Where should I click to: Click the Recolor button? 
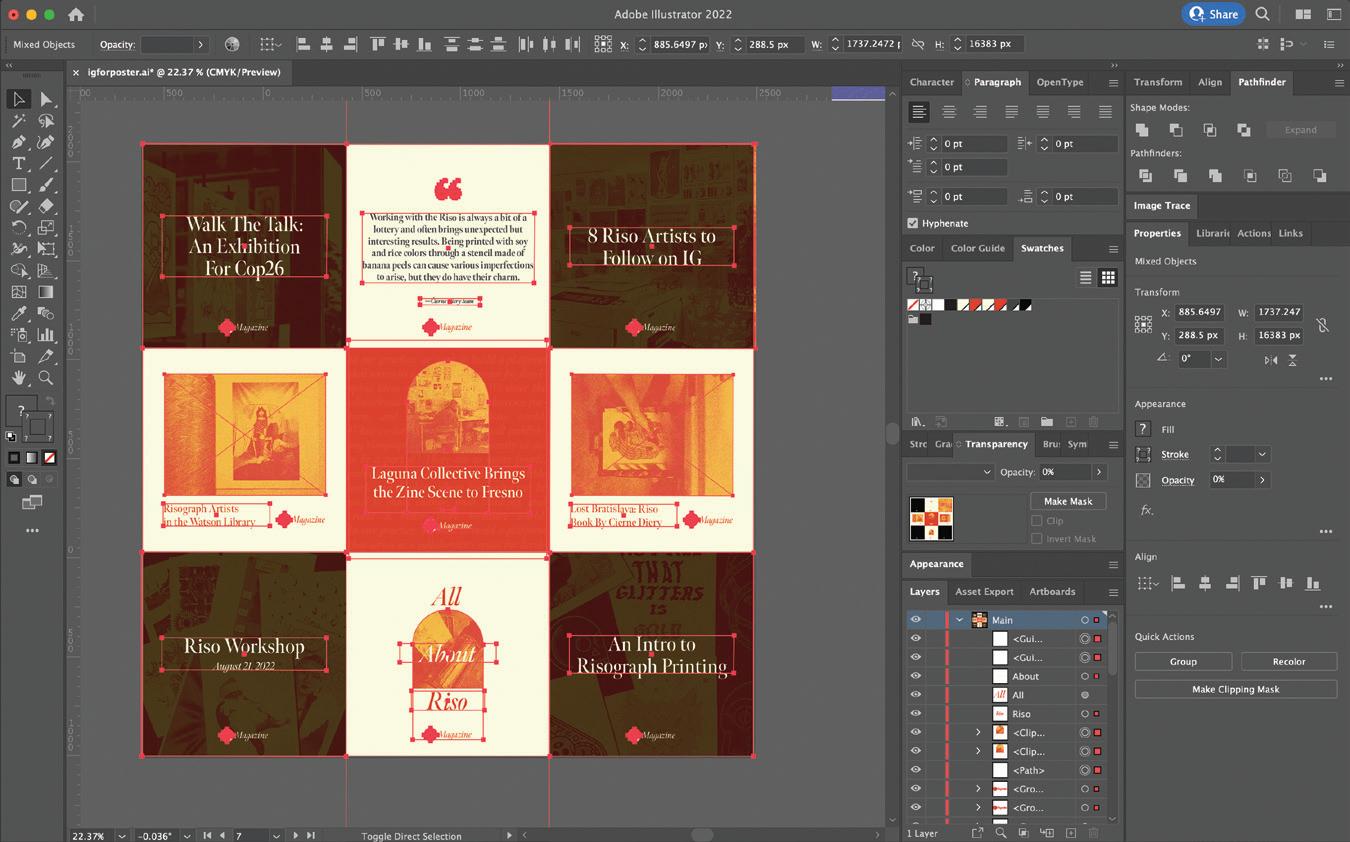point(1289,661)
